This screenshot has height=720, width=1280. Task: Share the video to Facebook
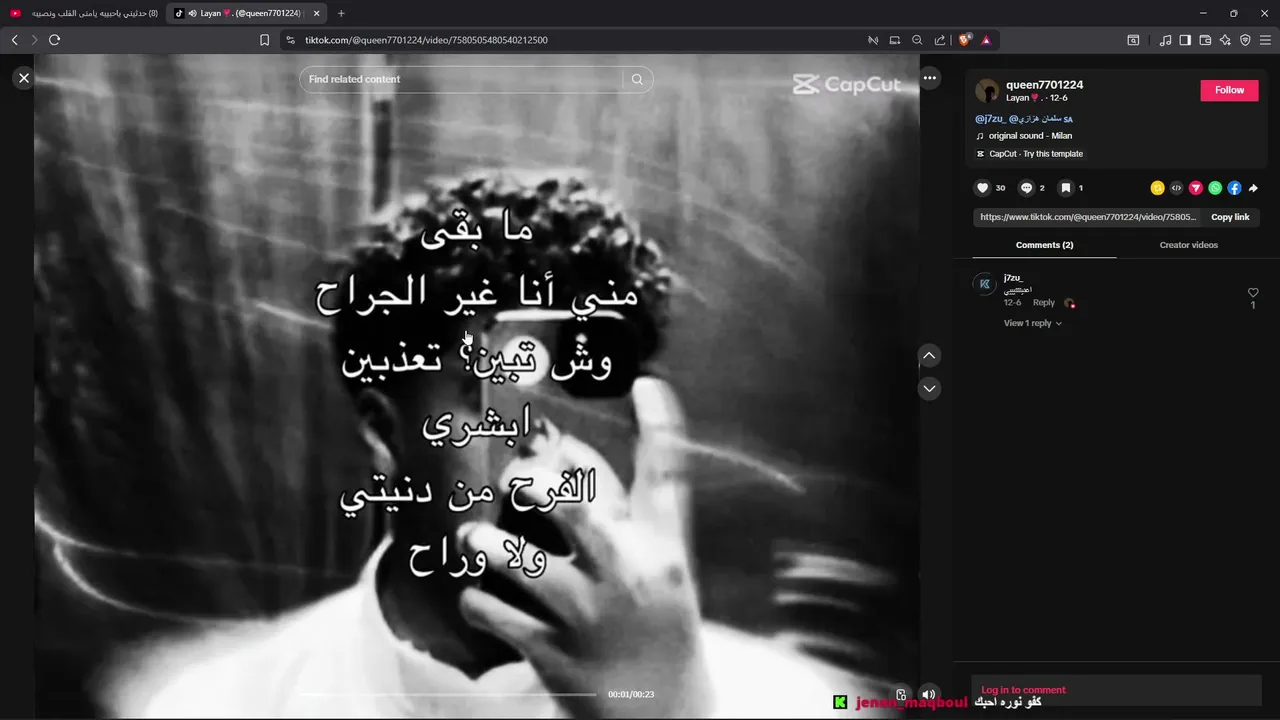1234,188
